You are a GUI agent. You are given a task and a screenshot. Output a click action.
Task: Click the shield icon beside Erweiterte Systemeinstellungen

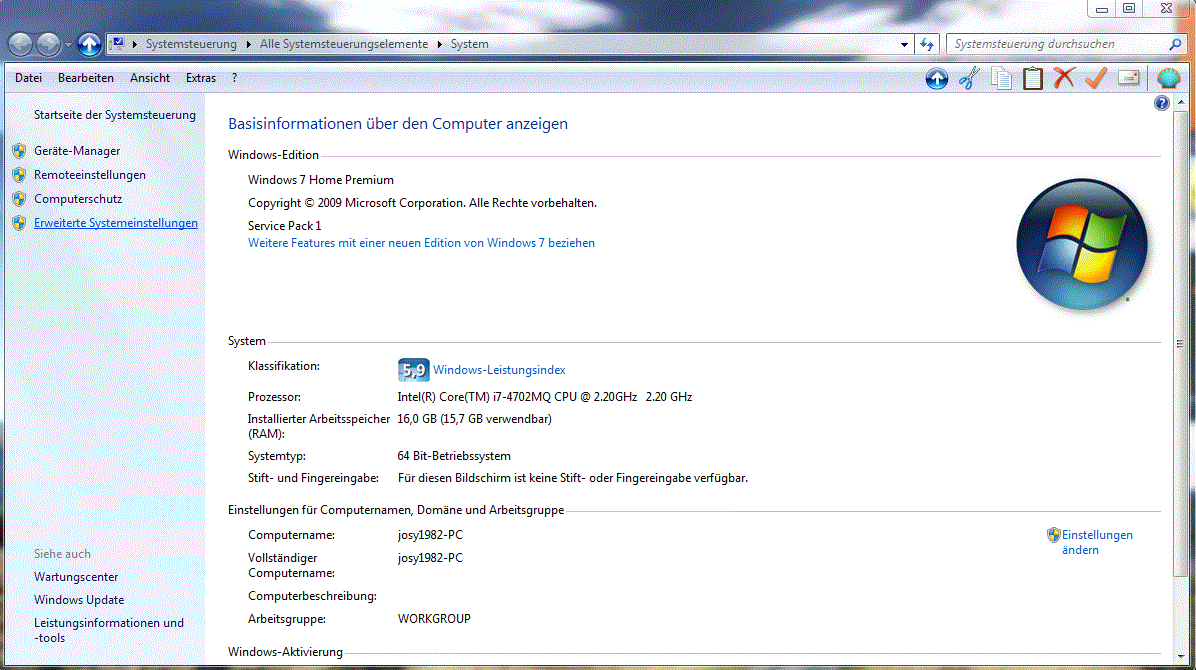click(20, 223)
